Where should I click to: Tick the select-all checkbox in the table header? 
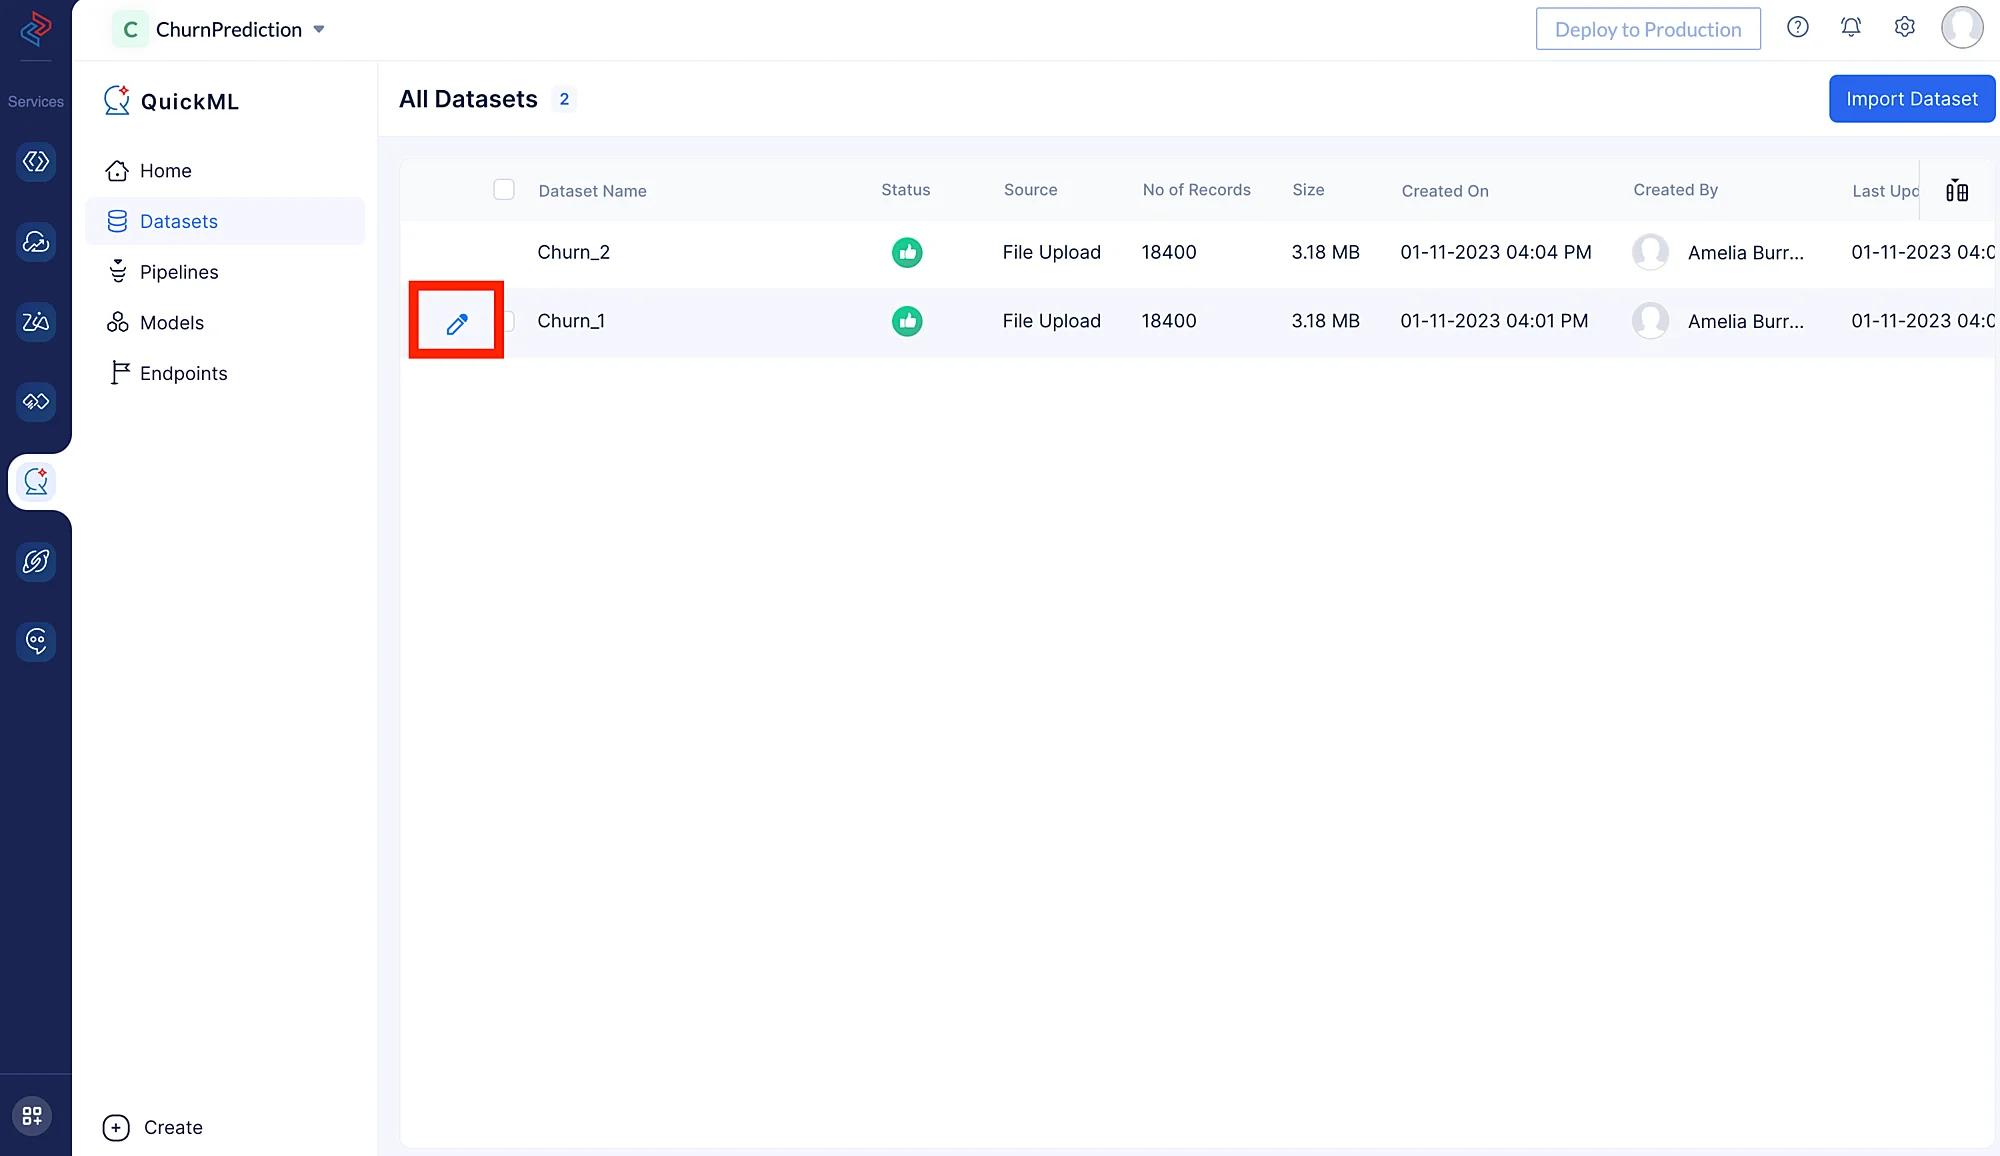click(x=504, y=190)
